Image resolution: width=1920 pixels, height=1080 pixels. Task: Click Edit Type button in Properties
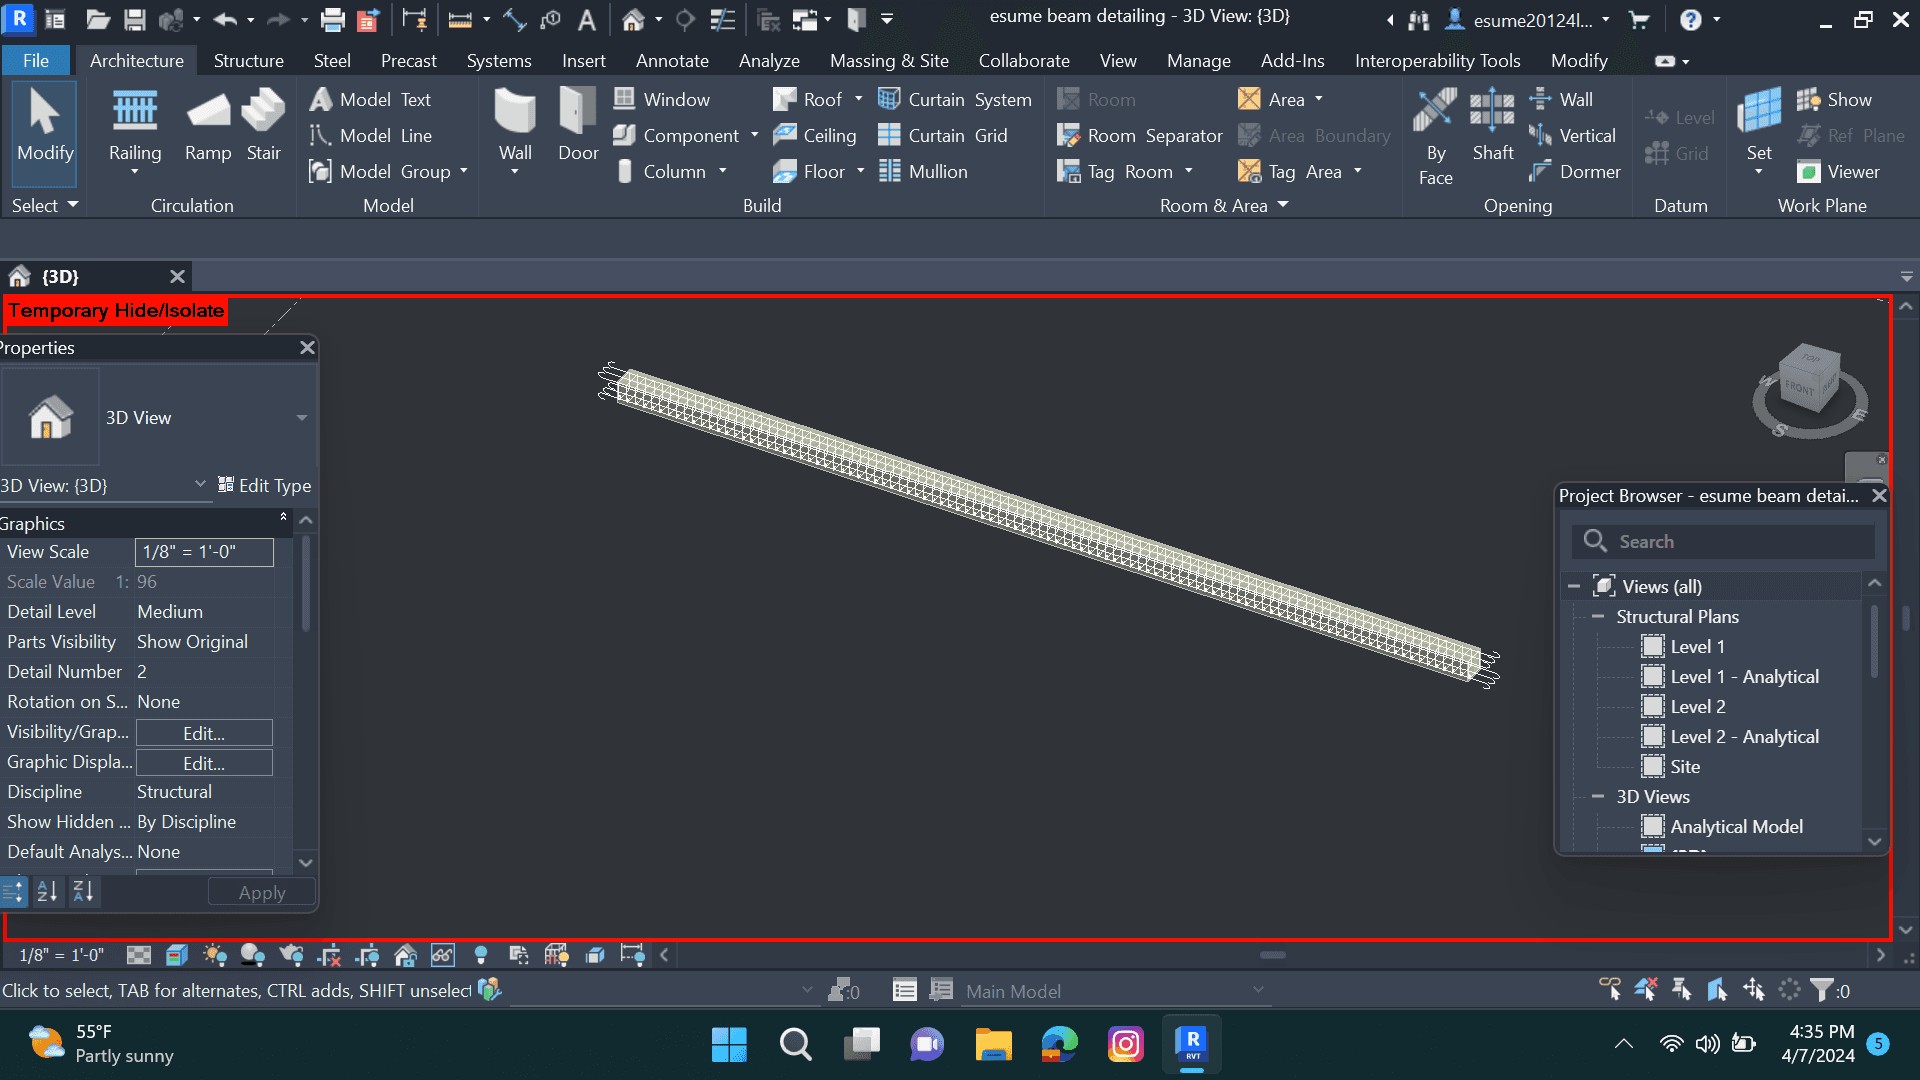pyautogui.click(x=265, y=485)
